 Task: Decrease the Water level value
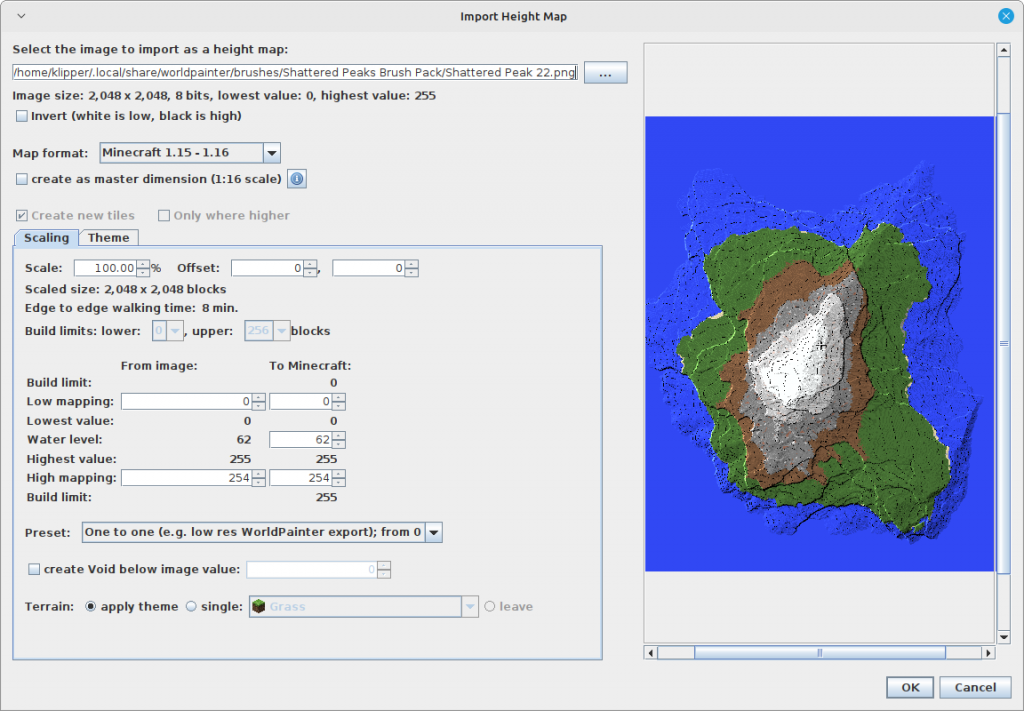[339, 444]
